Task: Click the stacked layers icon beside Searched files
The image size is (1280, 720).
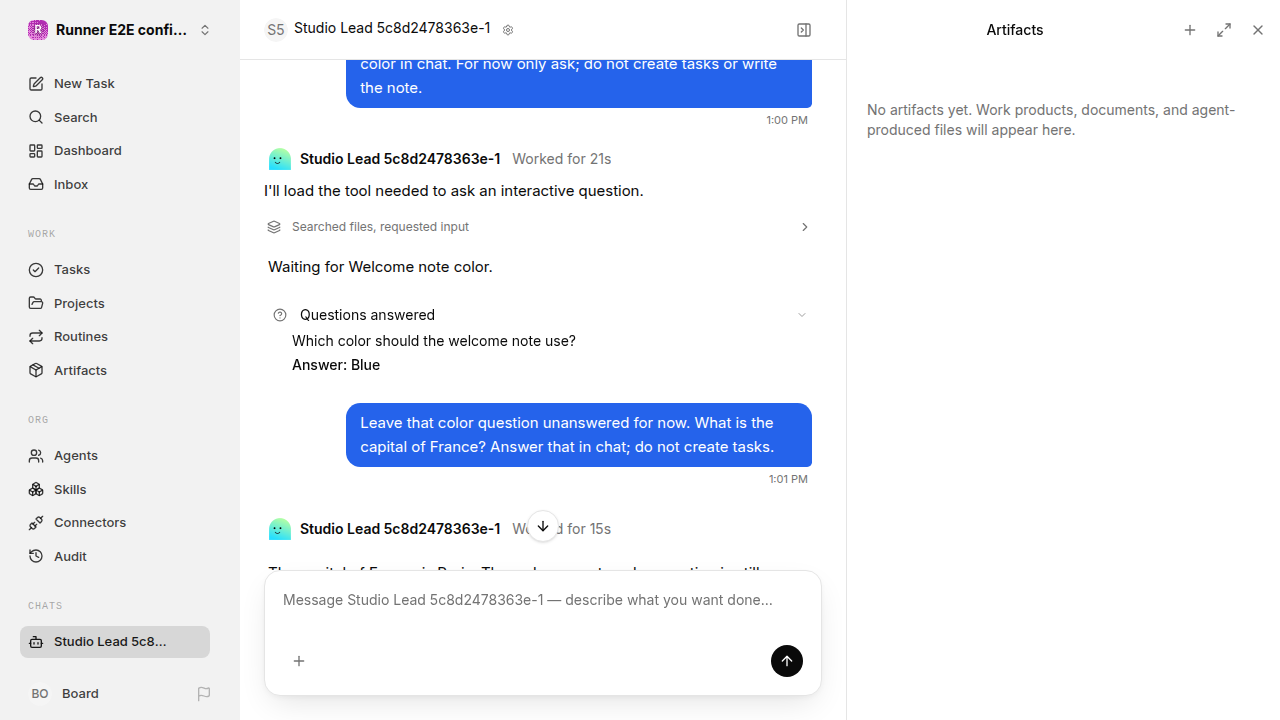Action: coord(274,227)
